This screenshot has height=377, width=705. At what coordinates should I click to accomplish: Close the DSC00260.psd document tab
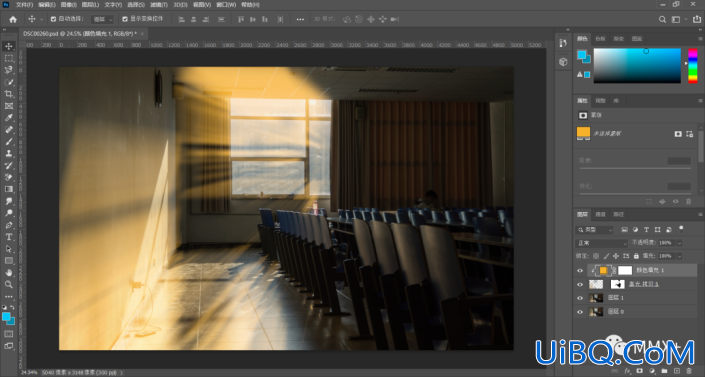(x=142, y=34)
